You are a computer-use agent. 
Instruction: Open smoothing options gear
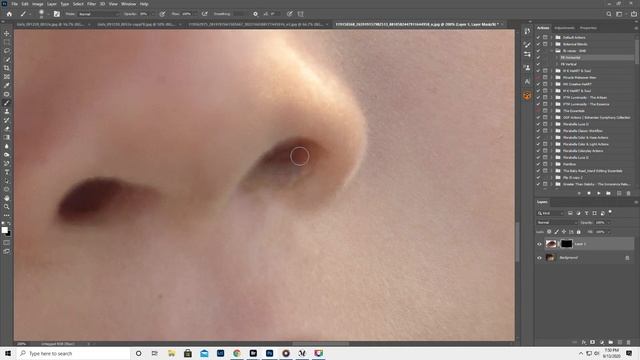(x=256, y=14)
